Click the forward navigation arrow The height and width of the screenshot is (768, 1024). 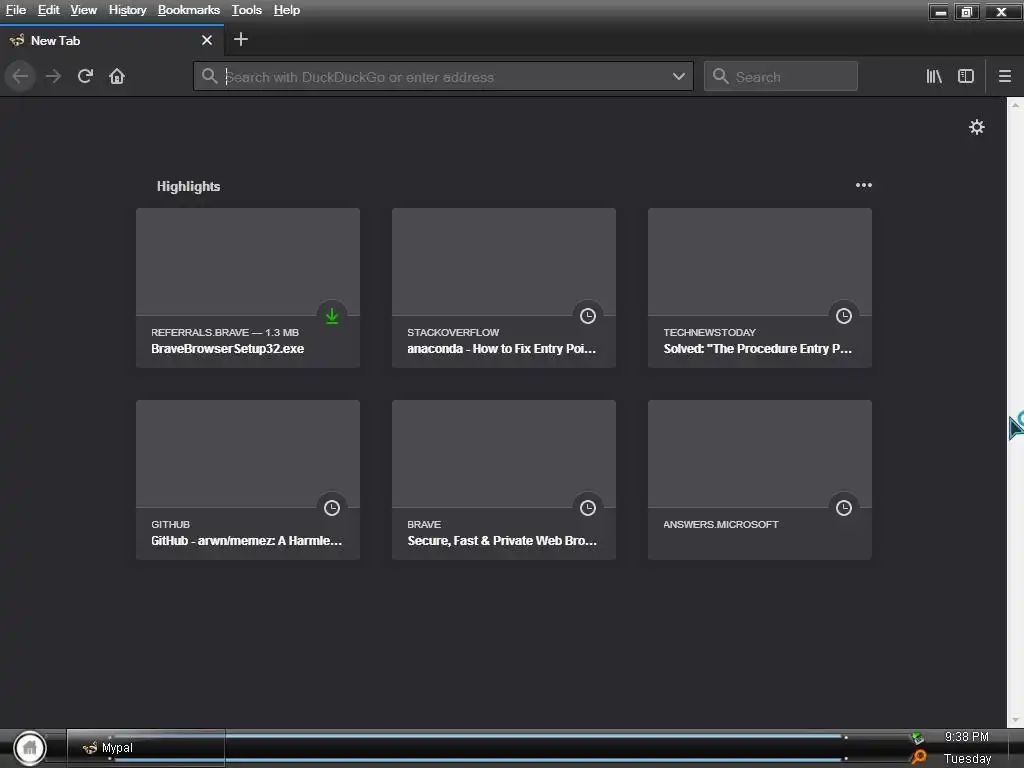click(x=53, y=76)
